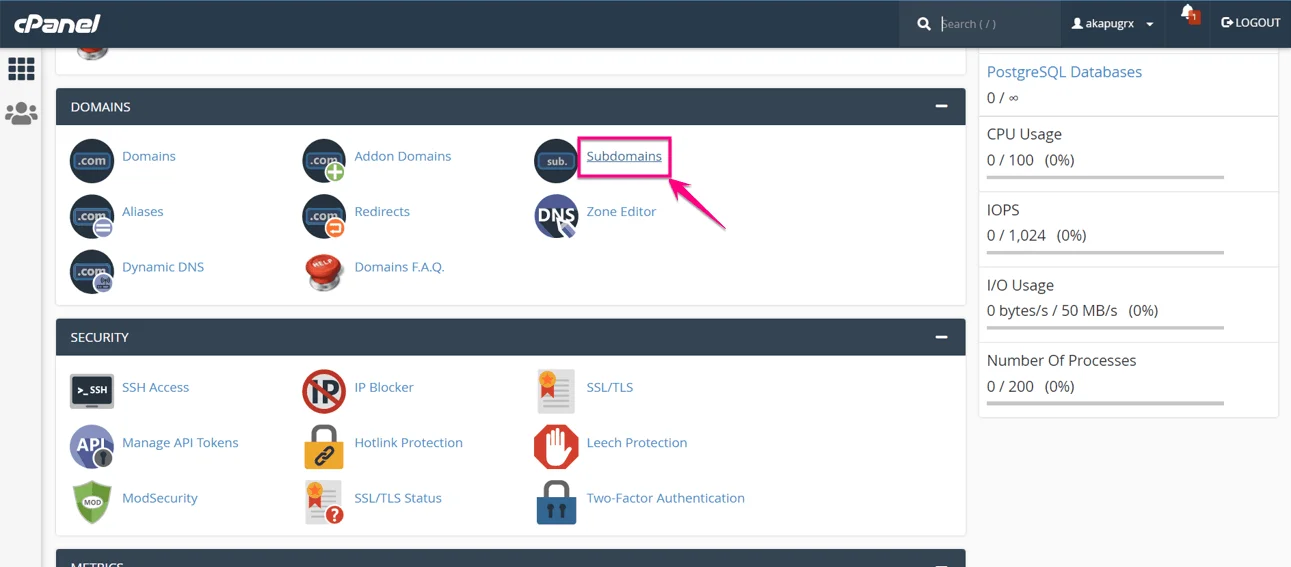
Task: Open the Two-Factor Authentication link
Action: (x=665, y=497)
